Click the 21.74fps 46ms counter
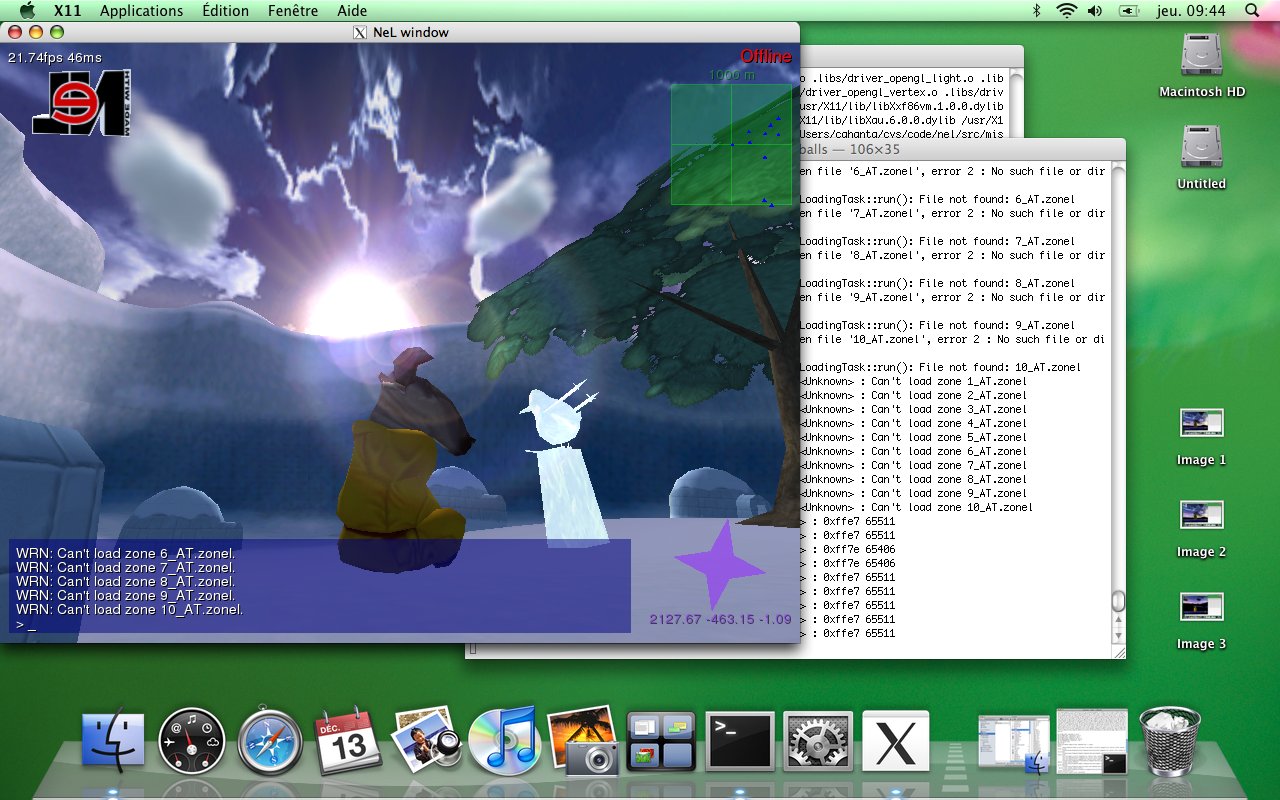 (x=54, y=57)
